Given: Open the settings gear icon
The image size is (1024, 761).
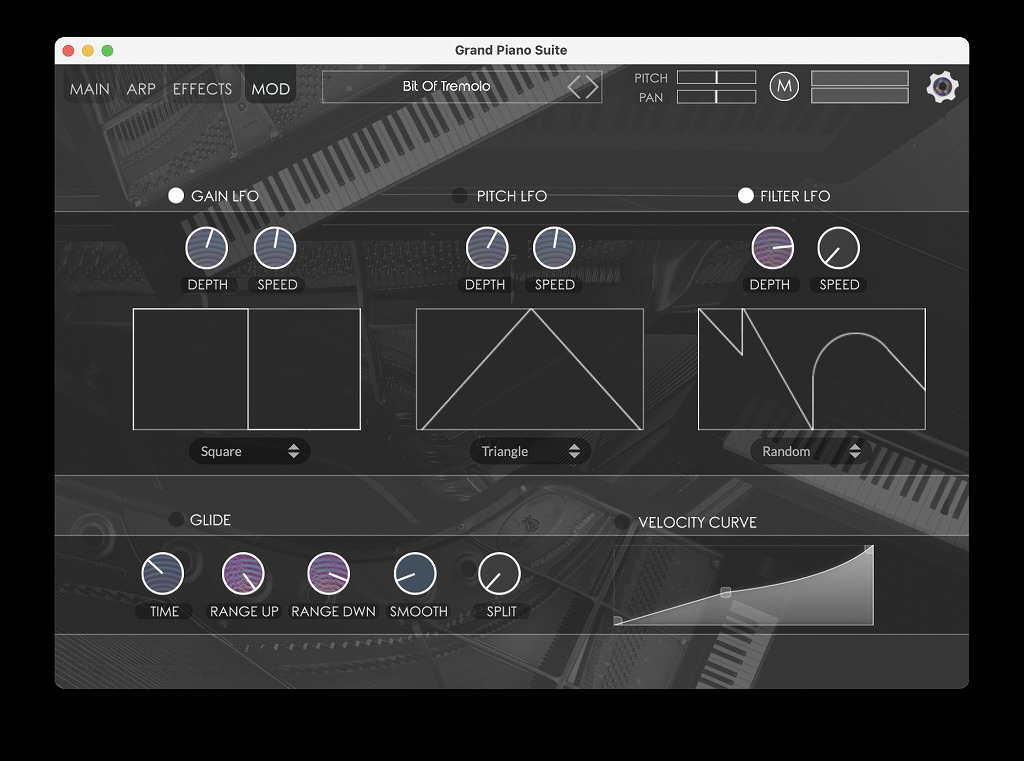Looking at the screenshot, I should 942,88.
